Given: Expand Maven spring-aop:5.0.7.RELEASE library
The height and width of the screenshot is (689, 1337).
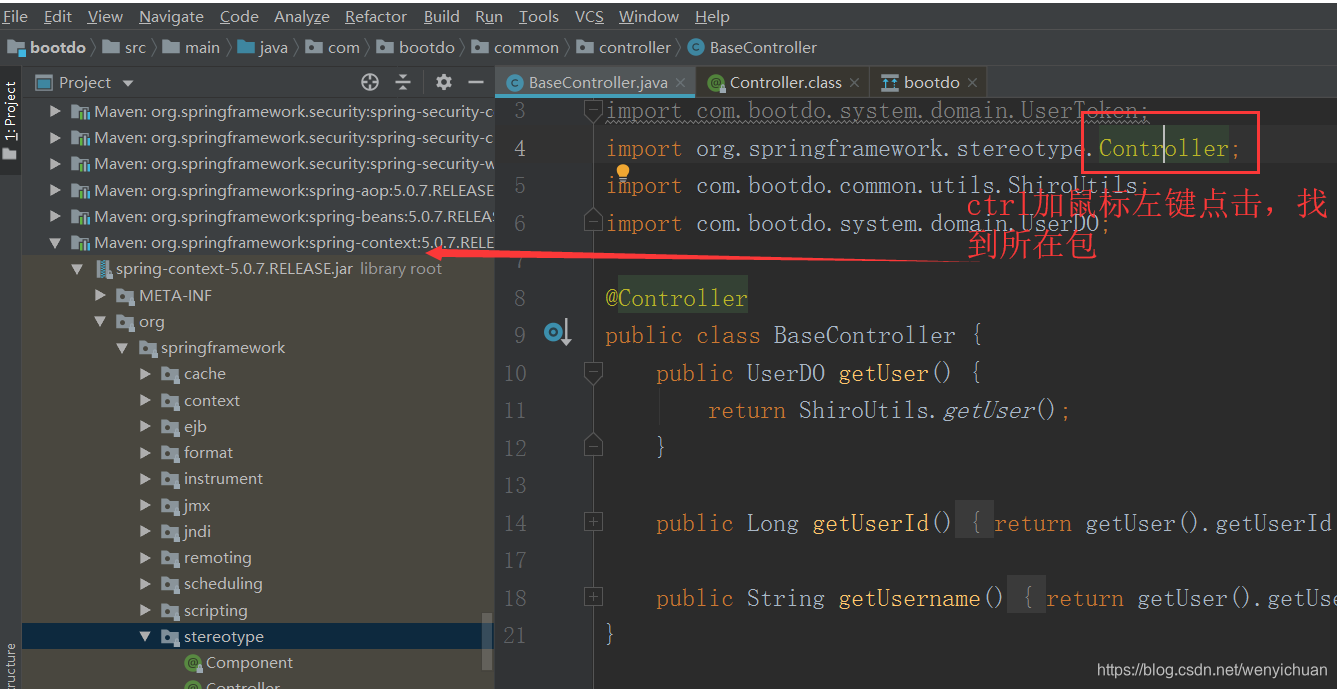Looking at the screenshot, I should click(55, 190).
